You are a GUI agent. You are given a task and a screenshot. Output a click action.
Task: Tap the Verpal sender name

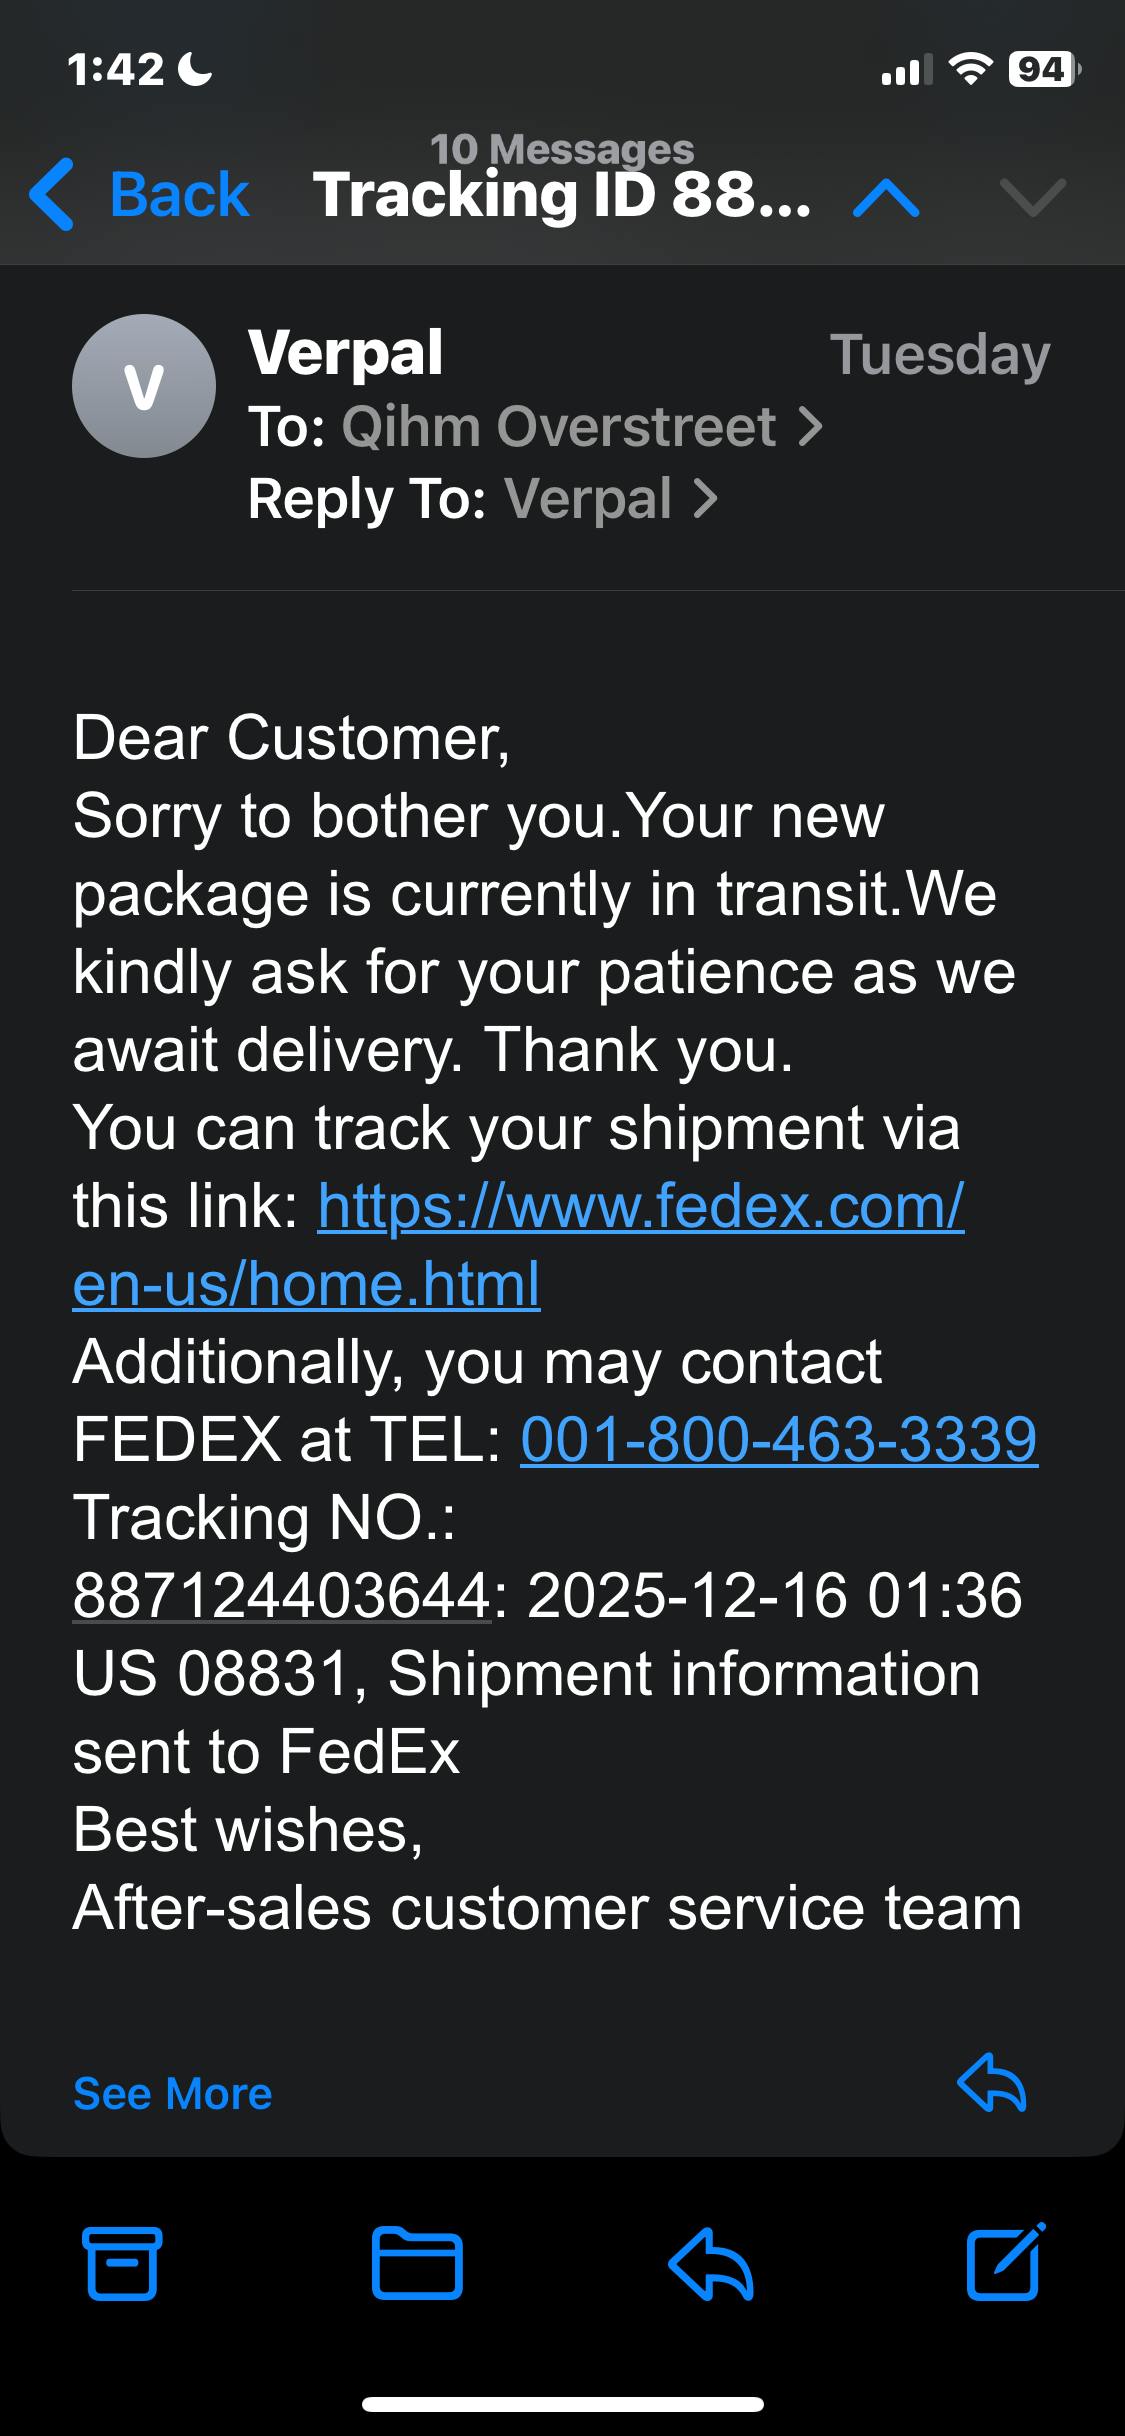(346, 353)
